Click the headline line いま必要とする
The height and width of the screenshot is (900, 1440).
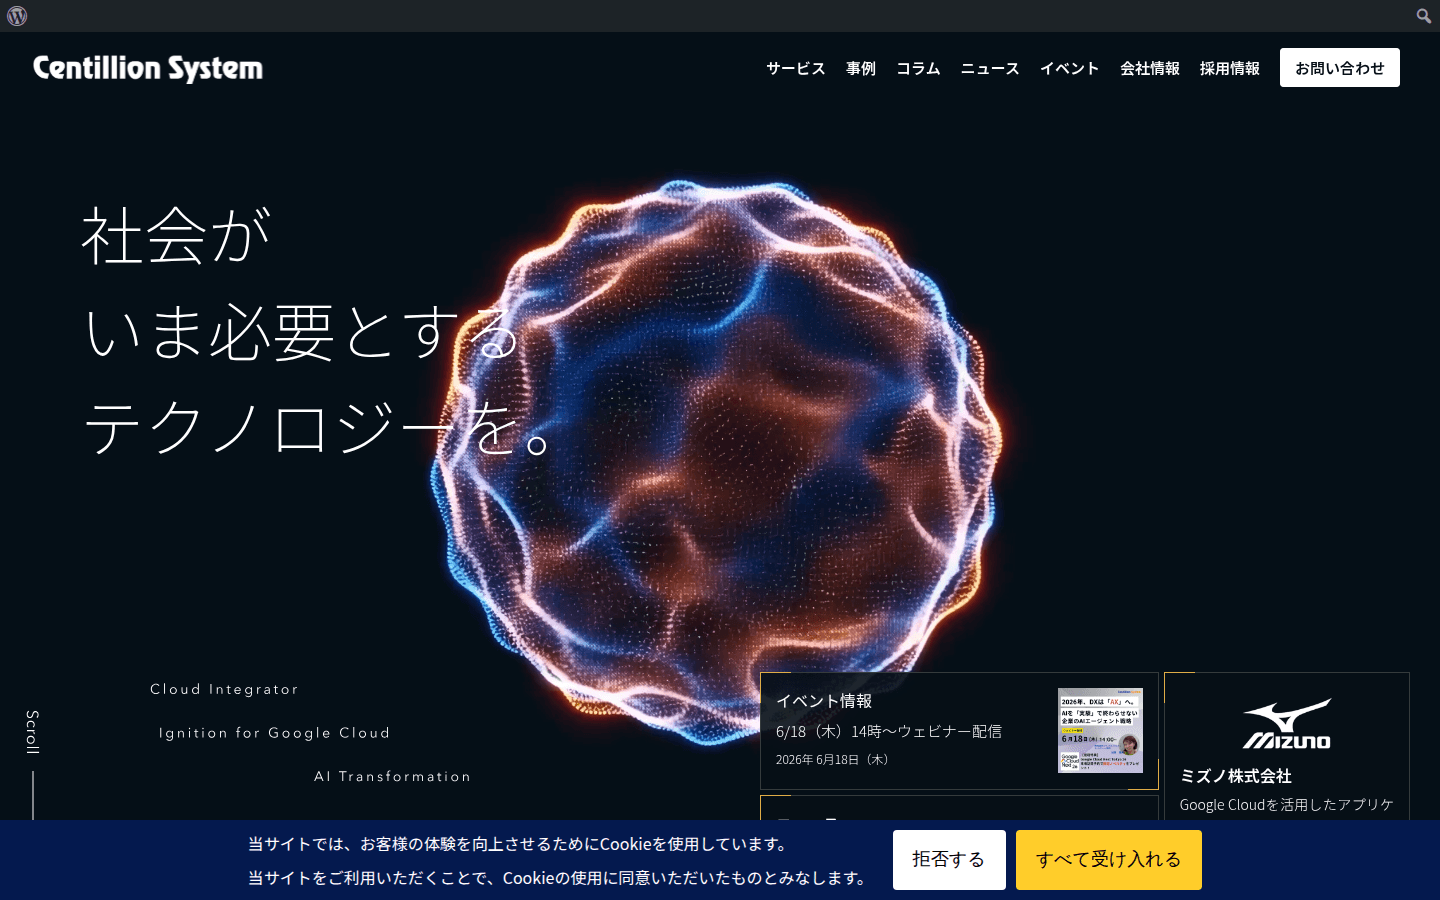(302, 333)
